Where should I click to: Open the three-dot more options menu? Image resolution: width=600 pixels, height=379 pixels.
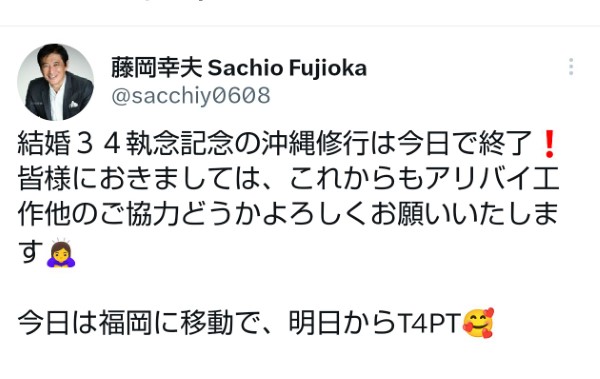pos(571,67)
